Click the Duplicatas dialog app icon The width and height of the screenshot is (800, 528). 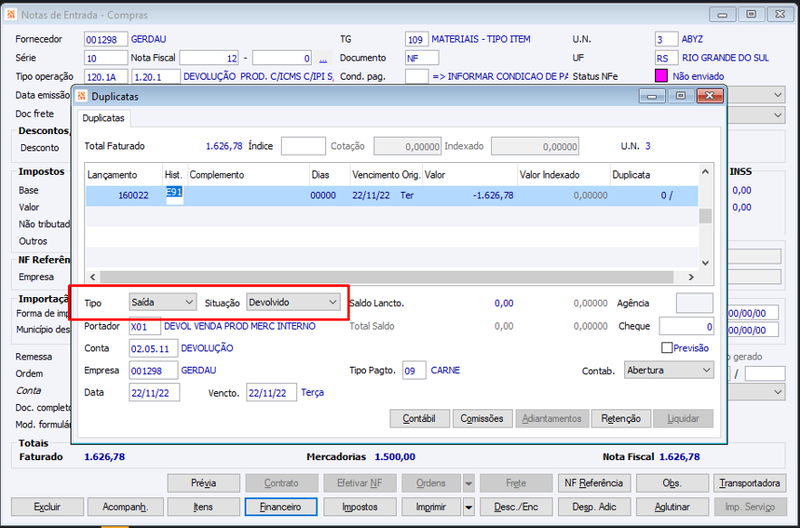[x=82, y=96]
